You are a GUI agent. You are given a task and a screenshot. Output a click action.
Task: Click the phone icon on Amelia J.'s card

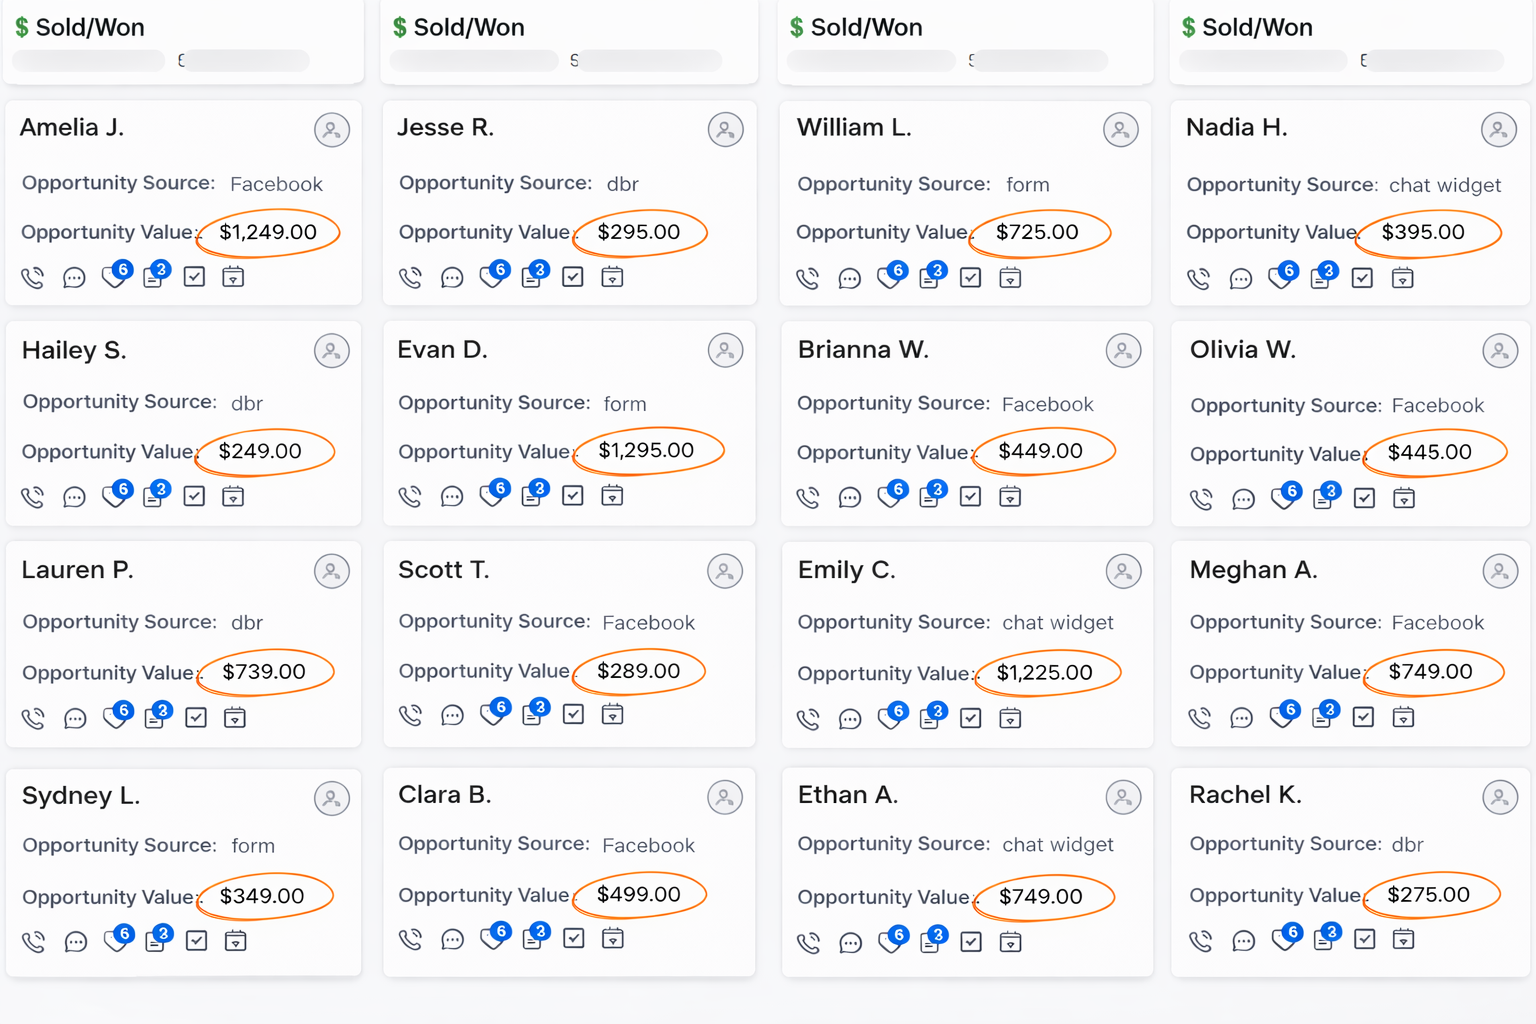coord(33,278)
